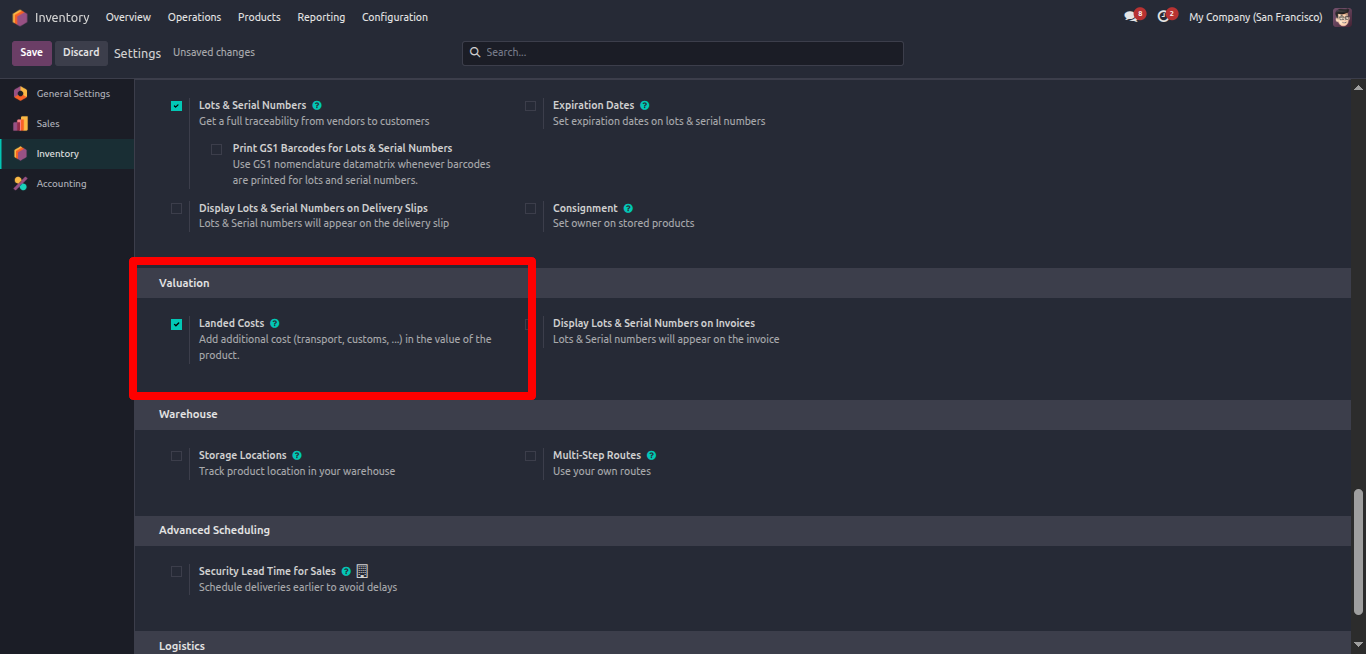Enable Consignment checkbox
Screen dimensions: 1366x654
531,209
